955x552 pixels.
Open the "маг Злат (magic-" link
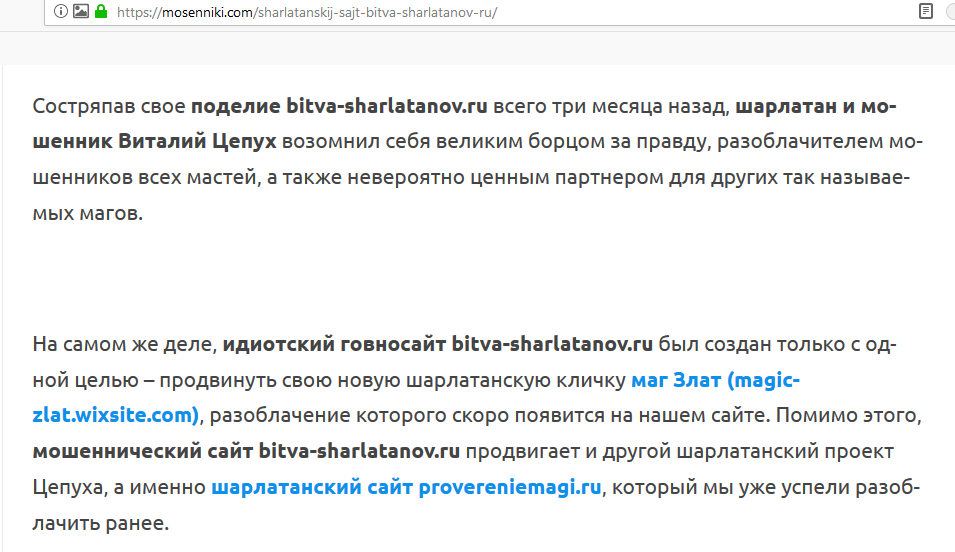tap(715, 381)
